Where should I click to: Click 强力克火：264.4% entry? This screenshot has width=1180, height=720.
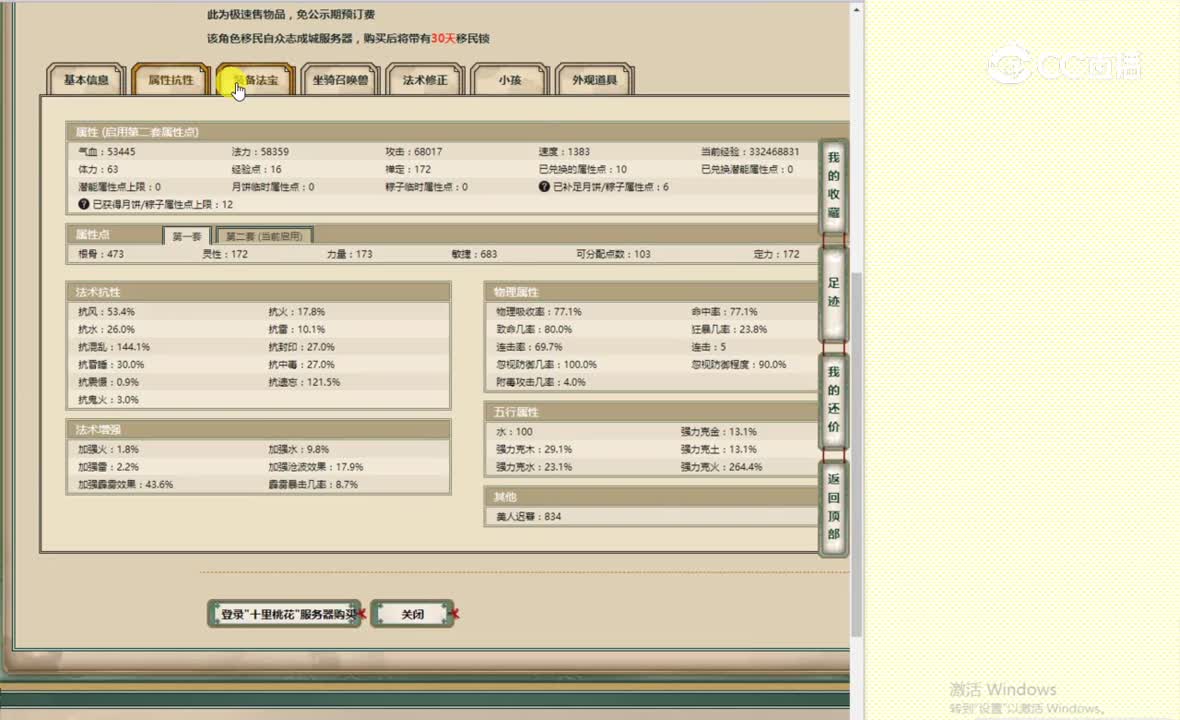click(x=722, y=466)
